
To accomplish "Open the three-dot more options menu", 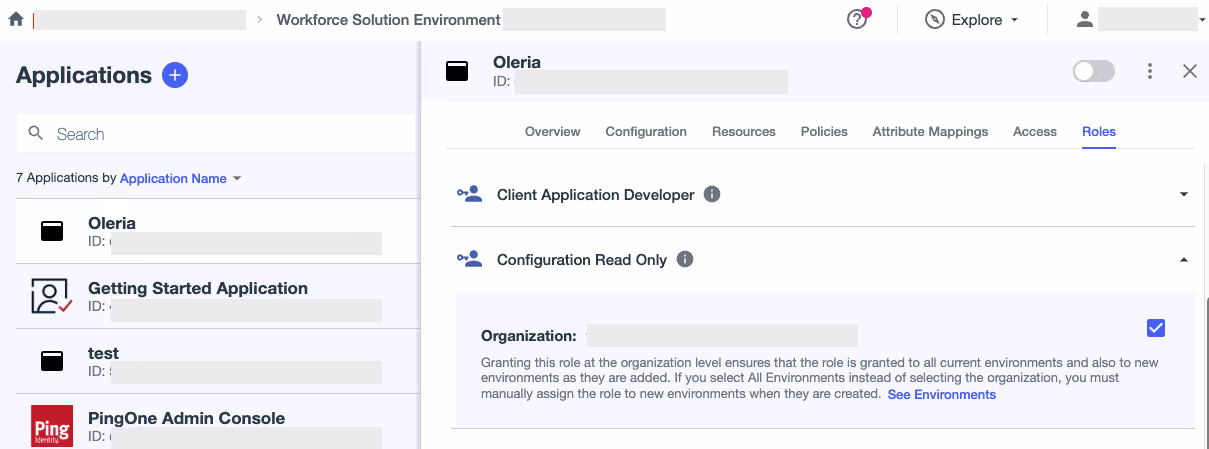I will point(1150,71).
